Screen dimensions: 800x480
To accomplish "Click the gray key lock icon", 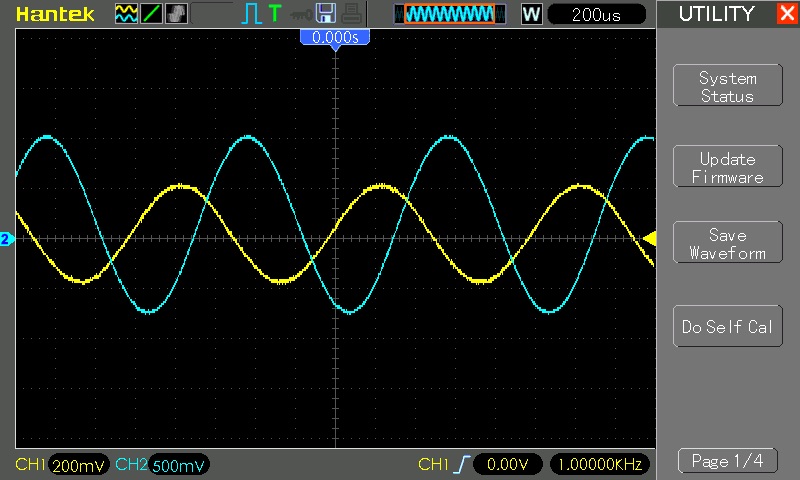I will 301,14.
